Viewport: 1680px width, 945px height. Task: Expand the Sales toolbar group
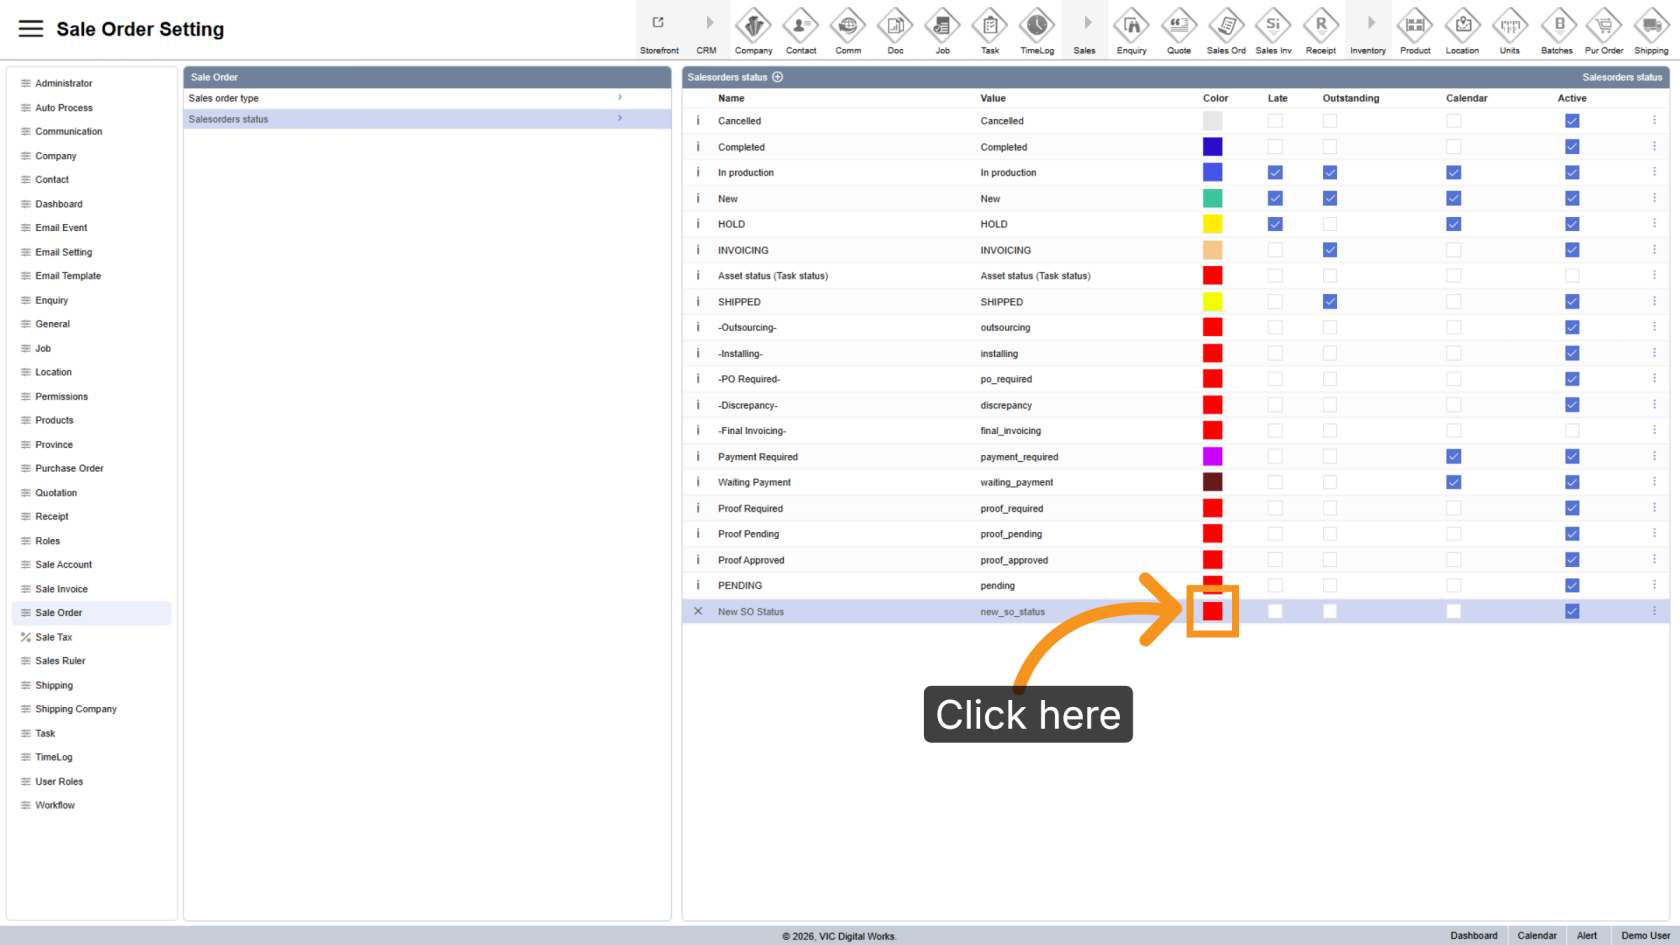[x=1085, y=30]
